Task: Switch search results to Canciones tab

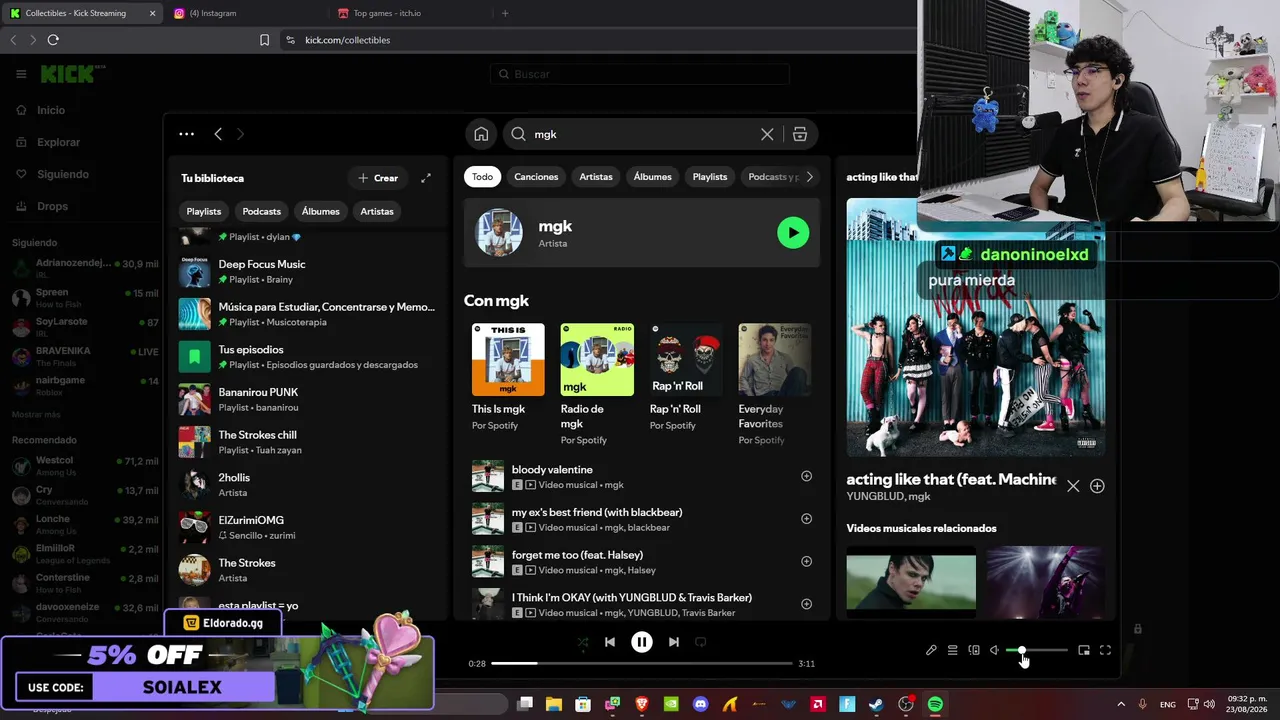Action: coord(536,177)
